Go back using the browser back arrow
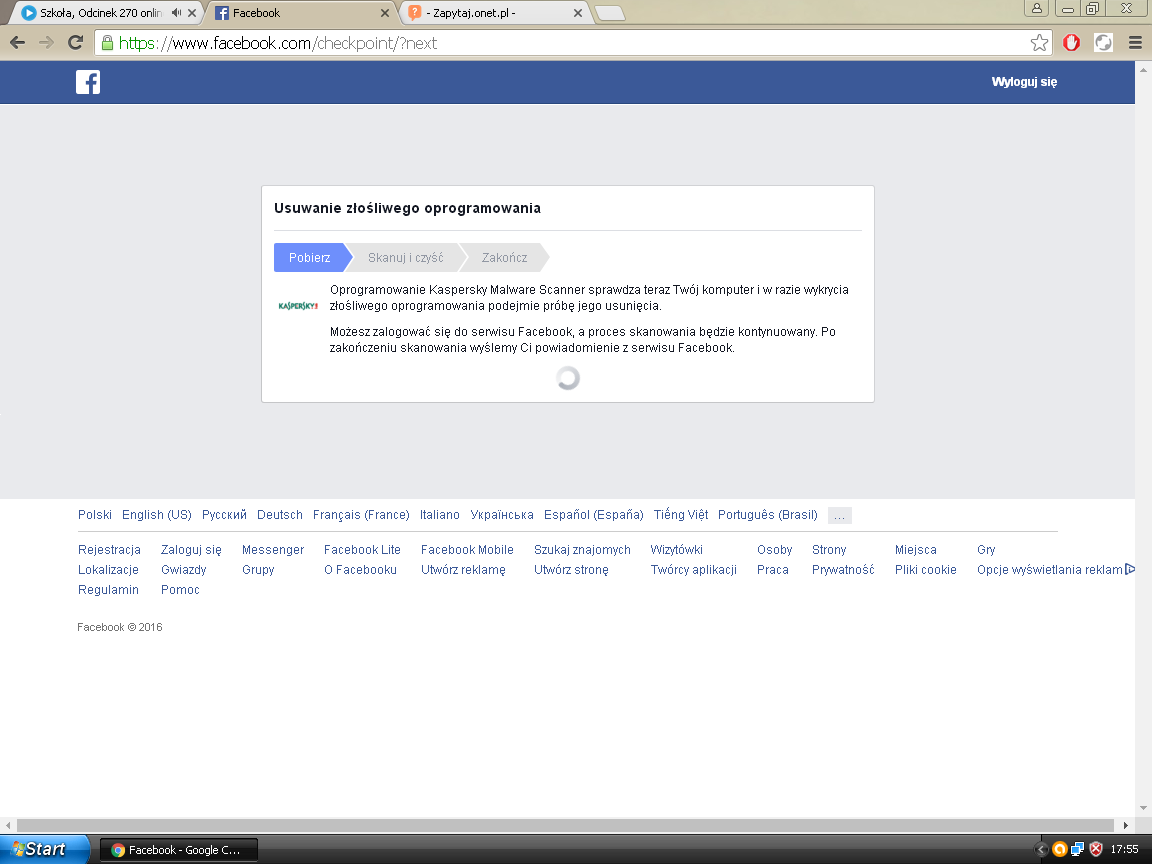This screenshot has width=1152, height=864. pos(17,43)
